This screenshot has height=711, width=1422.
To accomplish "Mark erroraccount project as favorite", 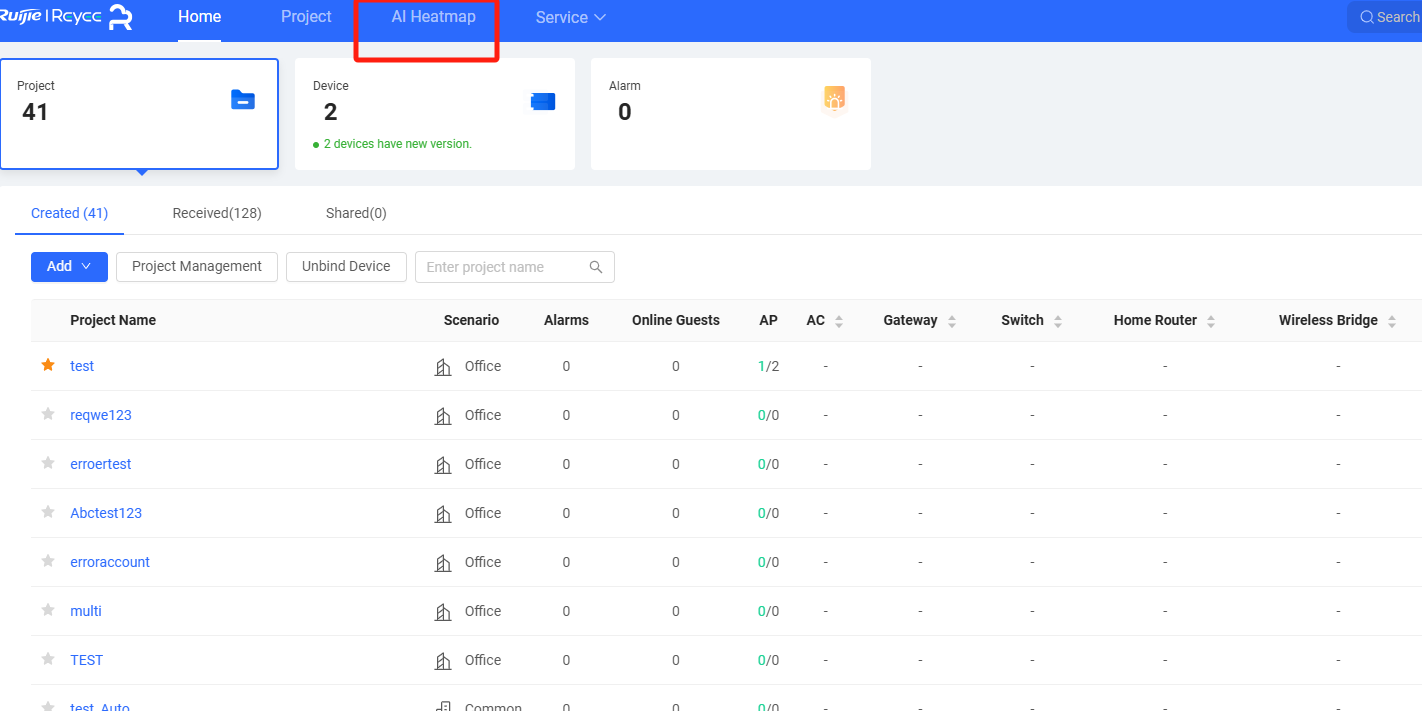I will pyautogui.click(x=48, y=562).
